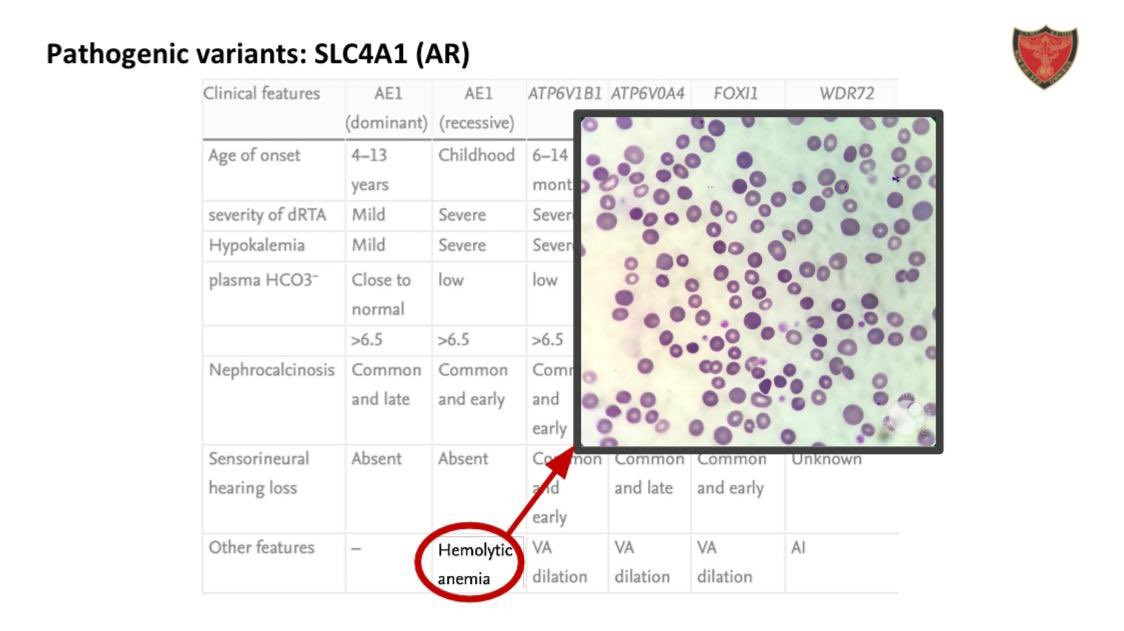Click the Age of onset row label

pos(254,156)
